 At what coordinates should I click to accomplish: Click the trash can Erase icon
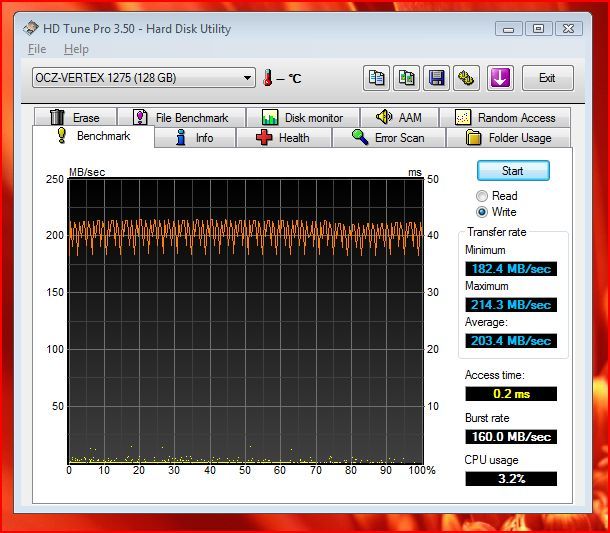57,117
